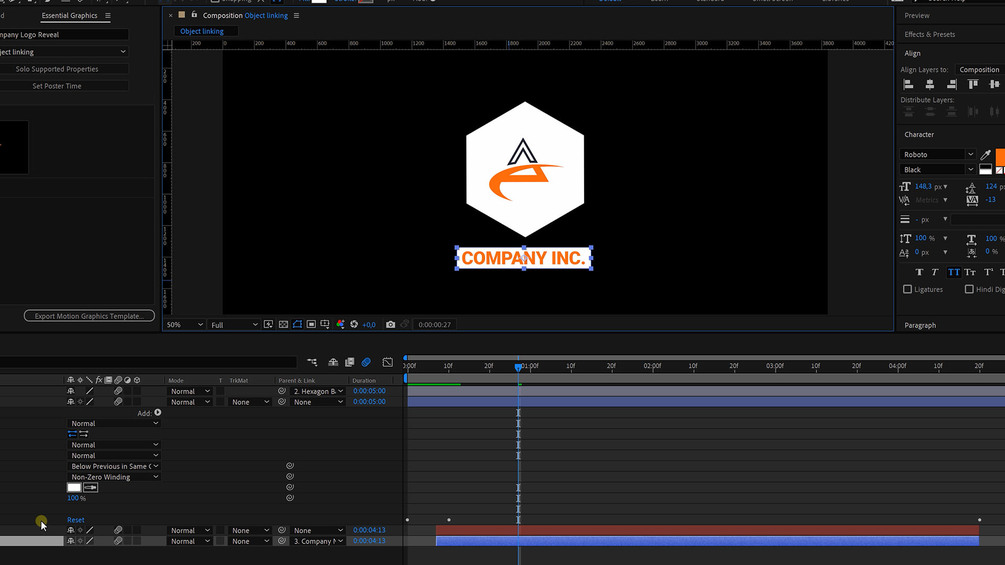Open the Roboto font family dropdown

tap(938, 154)
